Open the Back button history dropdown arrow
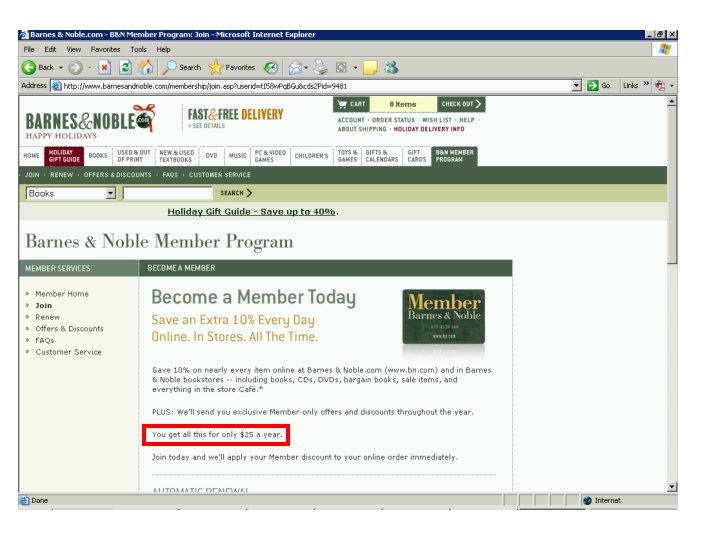 [x=61, y=68]
